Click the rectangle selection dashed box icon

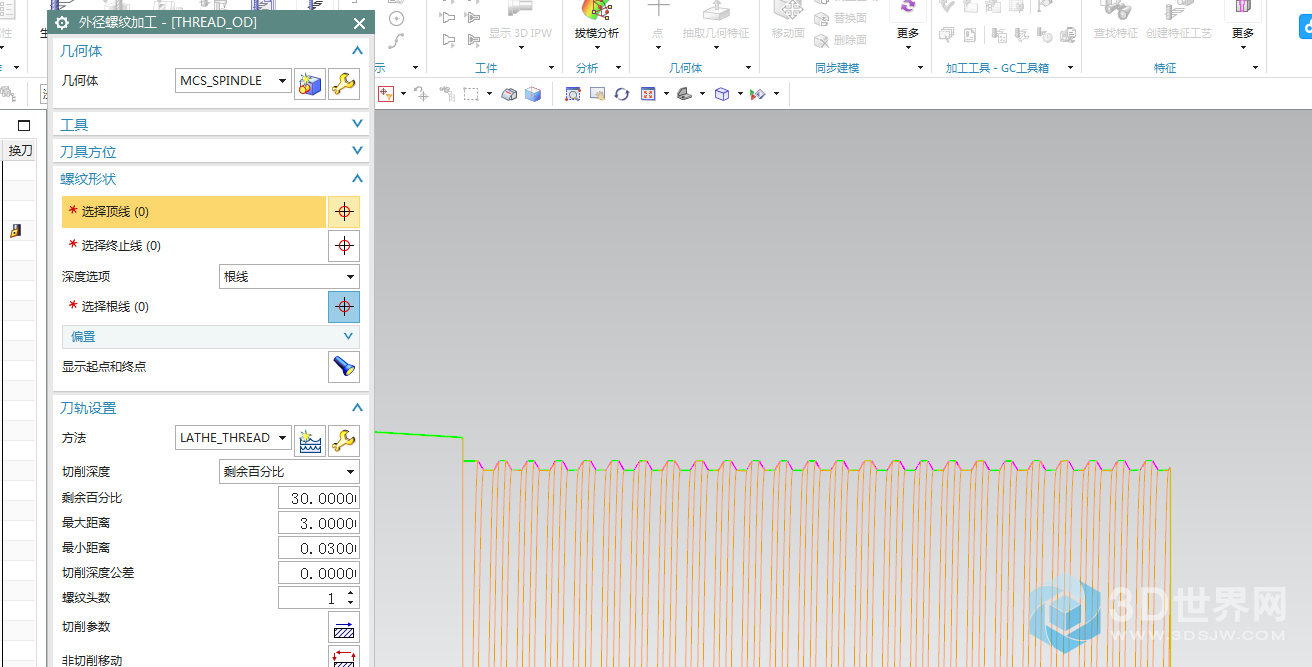(471, 94)
